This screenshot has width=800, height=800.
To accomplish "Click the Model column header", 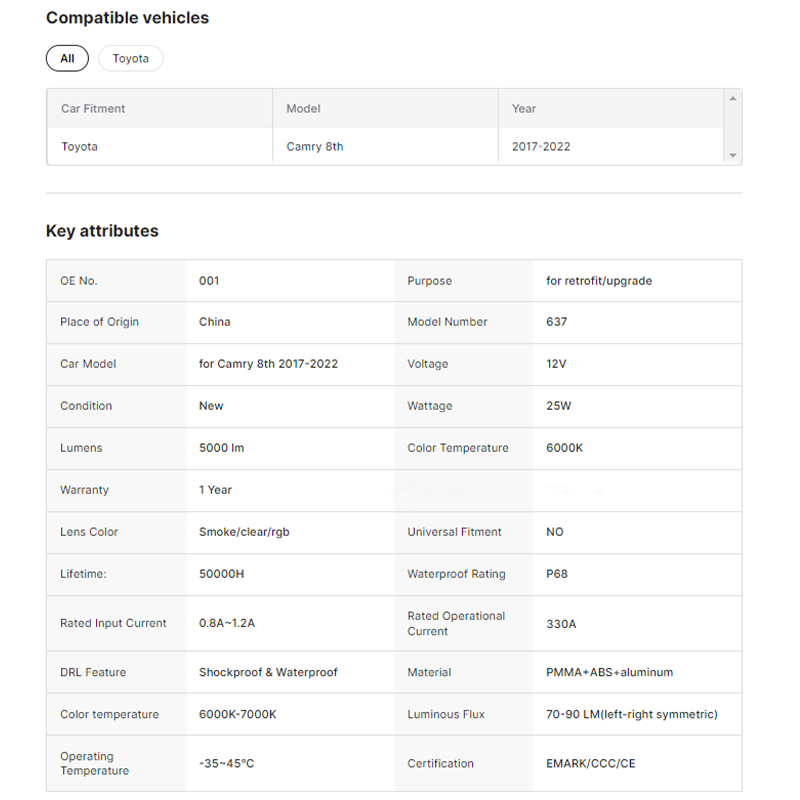I will point(303,108).
